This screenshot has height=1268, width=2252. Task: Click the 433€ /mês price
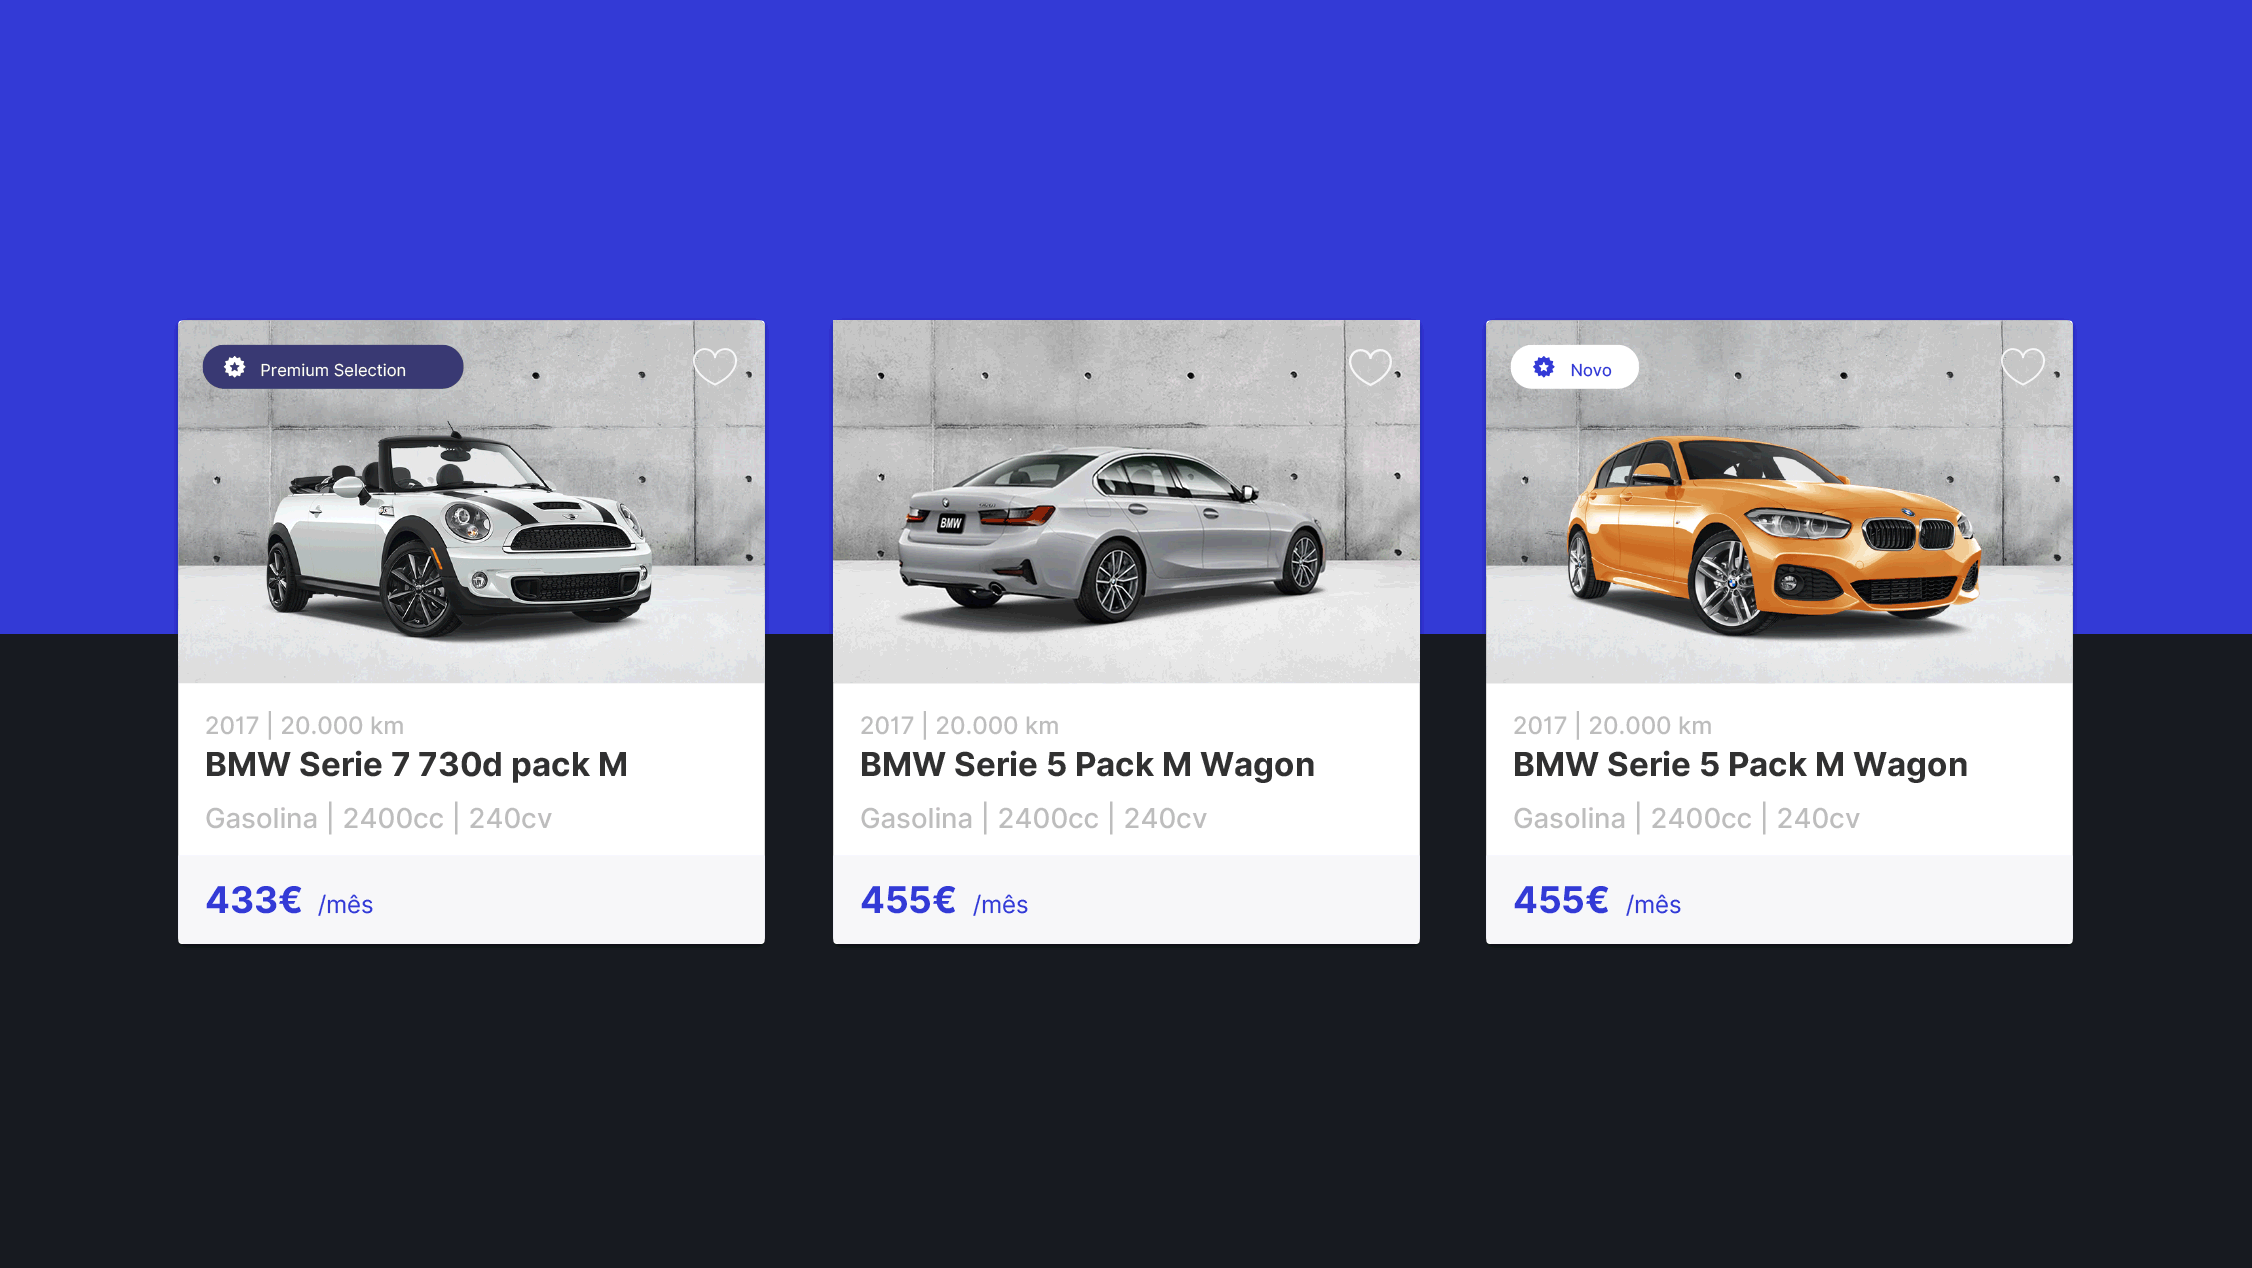pyautogui.click(x=289, y=901)
